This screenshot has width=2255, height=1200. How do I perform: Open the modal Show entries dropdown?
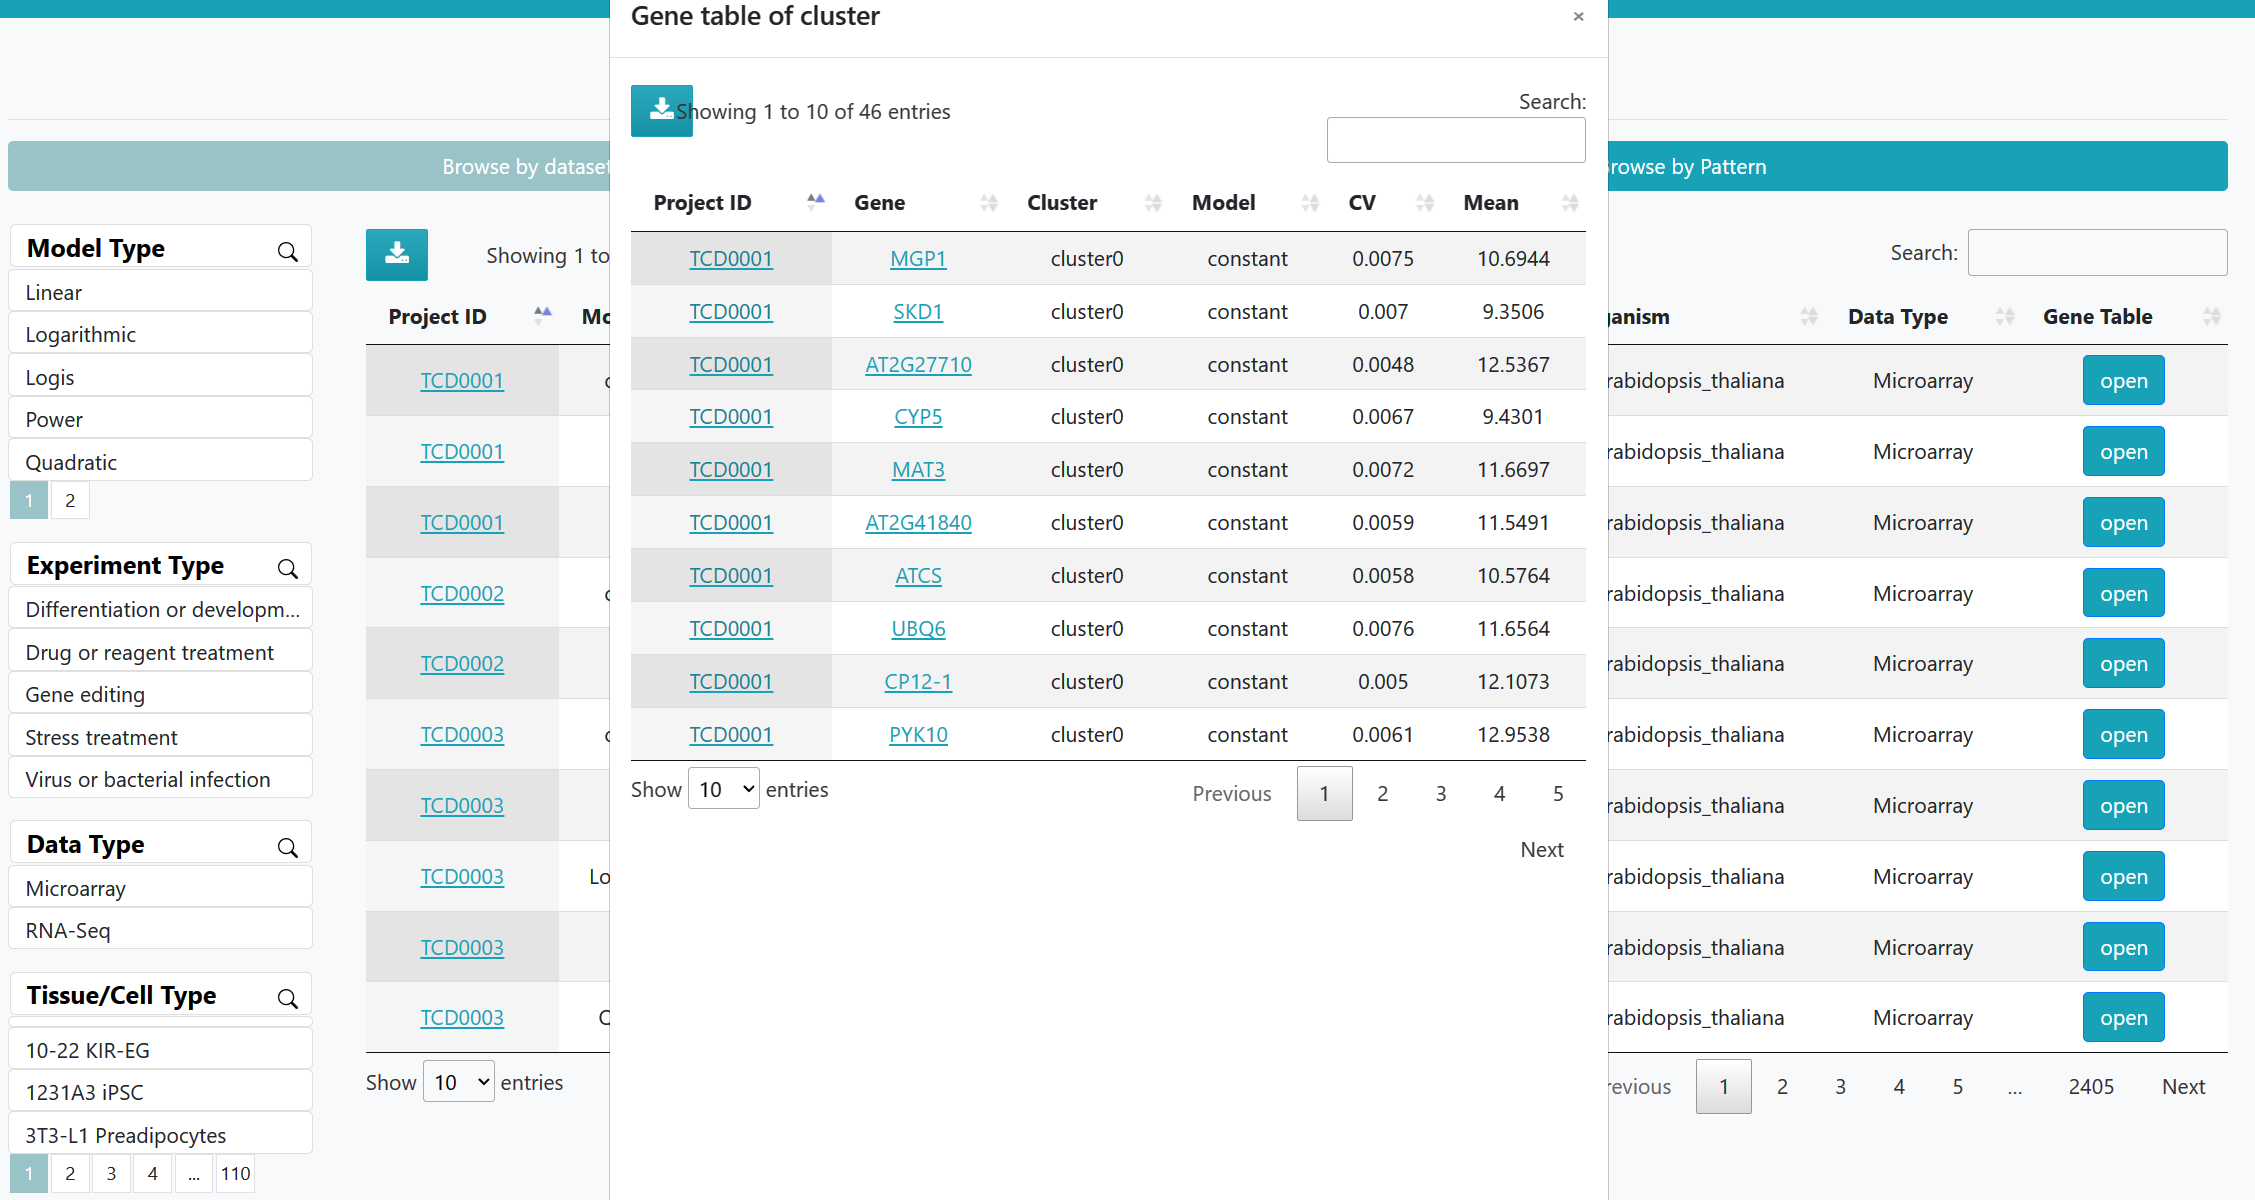pyautogui.click(x=724, y=789)
